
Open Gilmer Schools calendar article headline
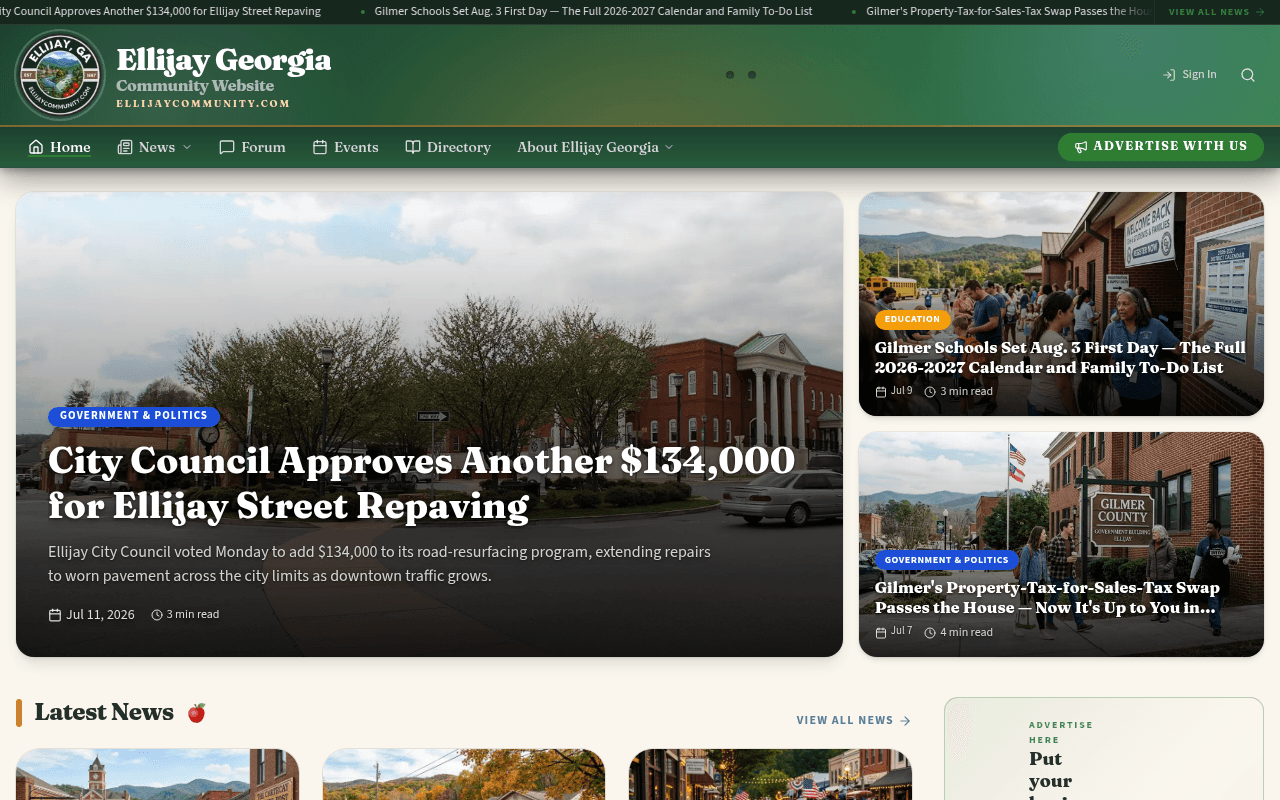pyautogui.click(x=1060, y=357)
